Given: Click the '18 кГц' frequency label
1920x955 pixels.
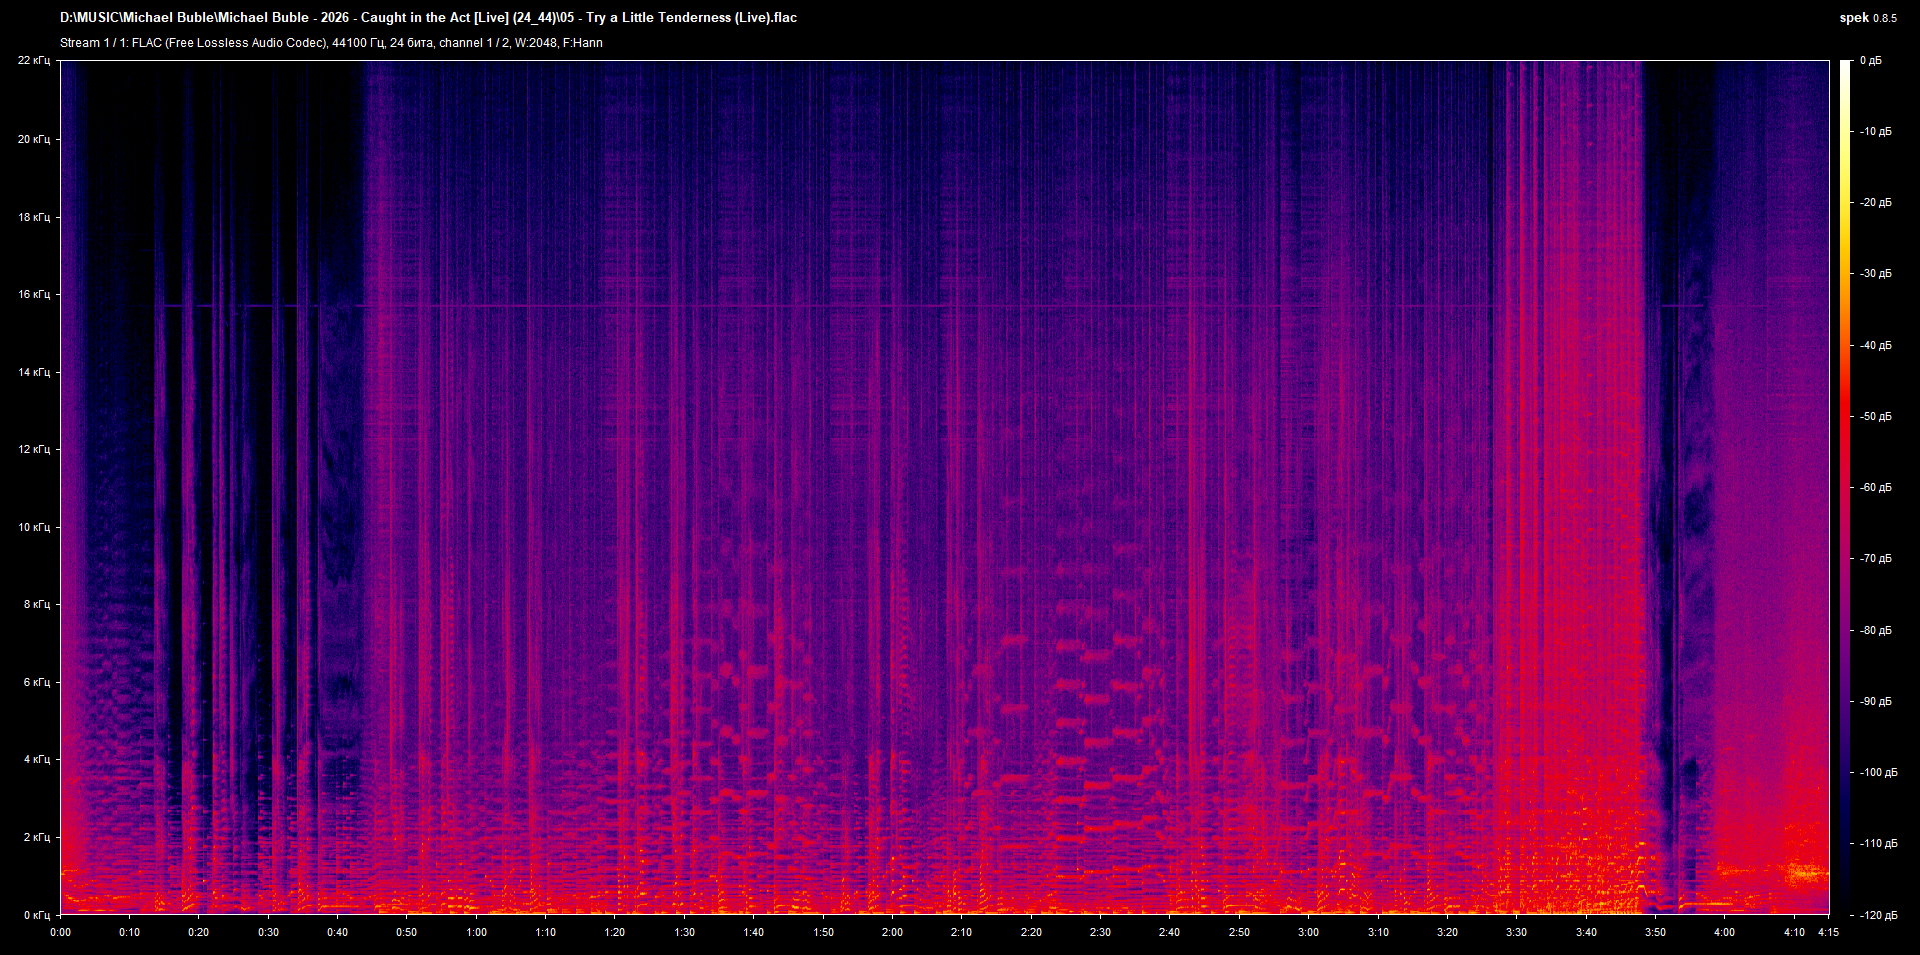Looking at the screenshot, I should point(34,217).
